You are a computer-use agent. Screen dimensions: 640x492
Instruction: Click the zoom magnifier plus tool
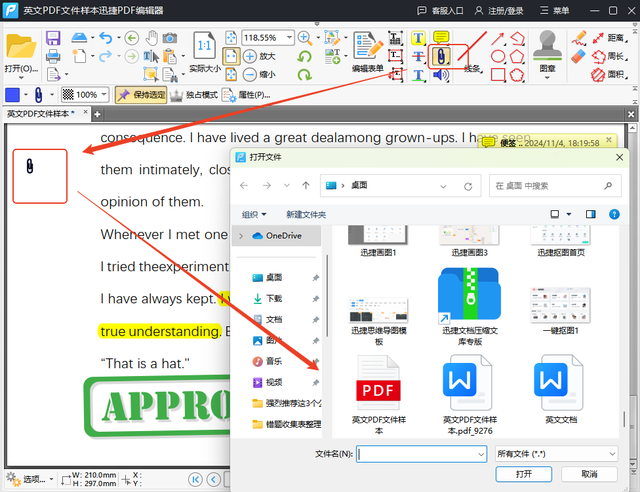tap(304, 38)
